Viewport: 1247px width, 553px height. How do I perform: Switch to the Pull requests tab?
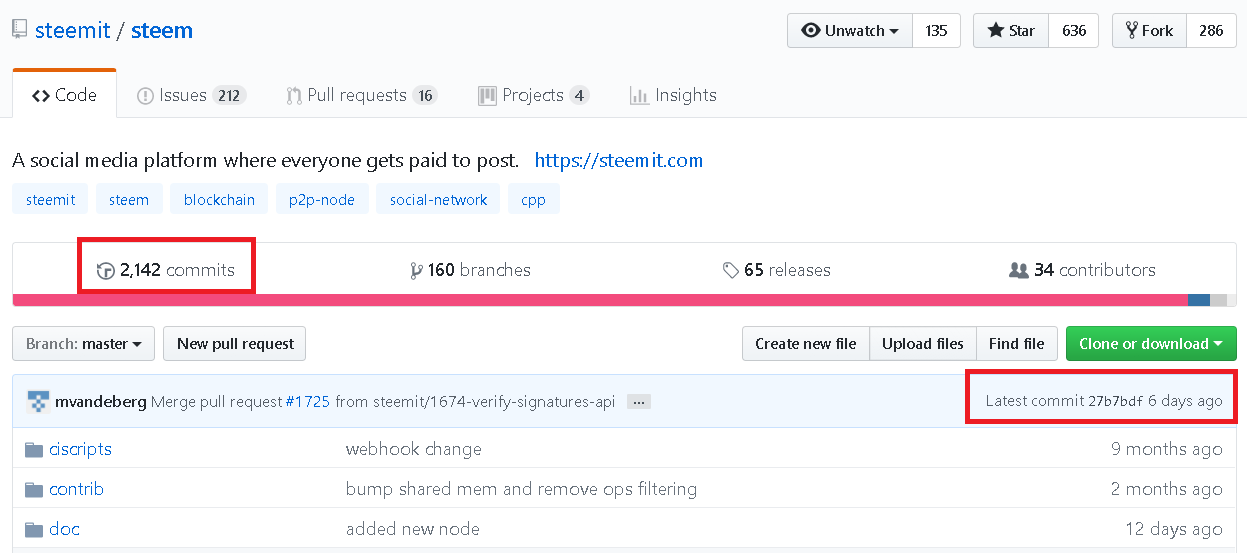pyautogui.click(x=360, y=96)
